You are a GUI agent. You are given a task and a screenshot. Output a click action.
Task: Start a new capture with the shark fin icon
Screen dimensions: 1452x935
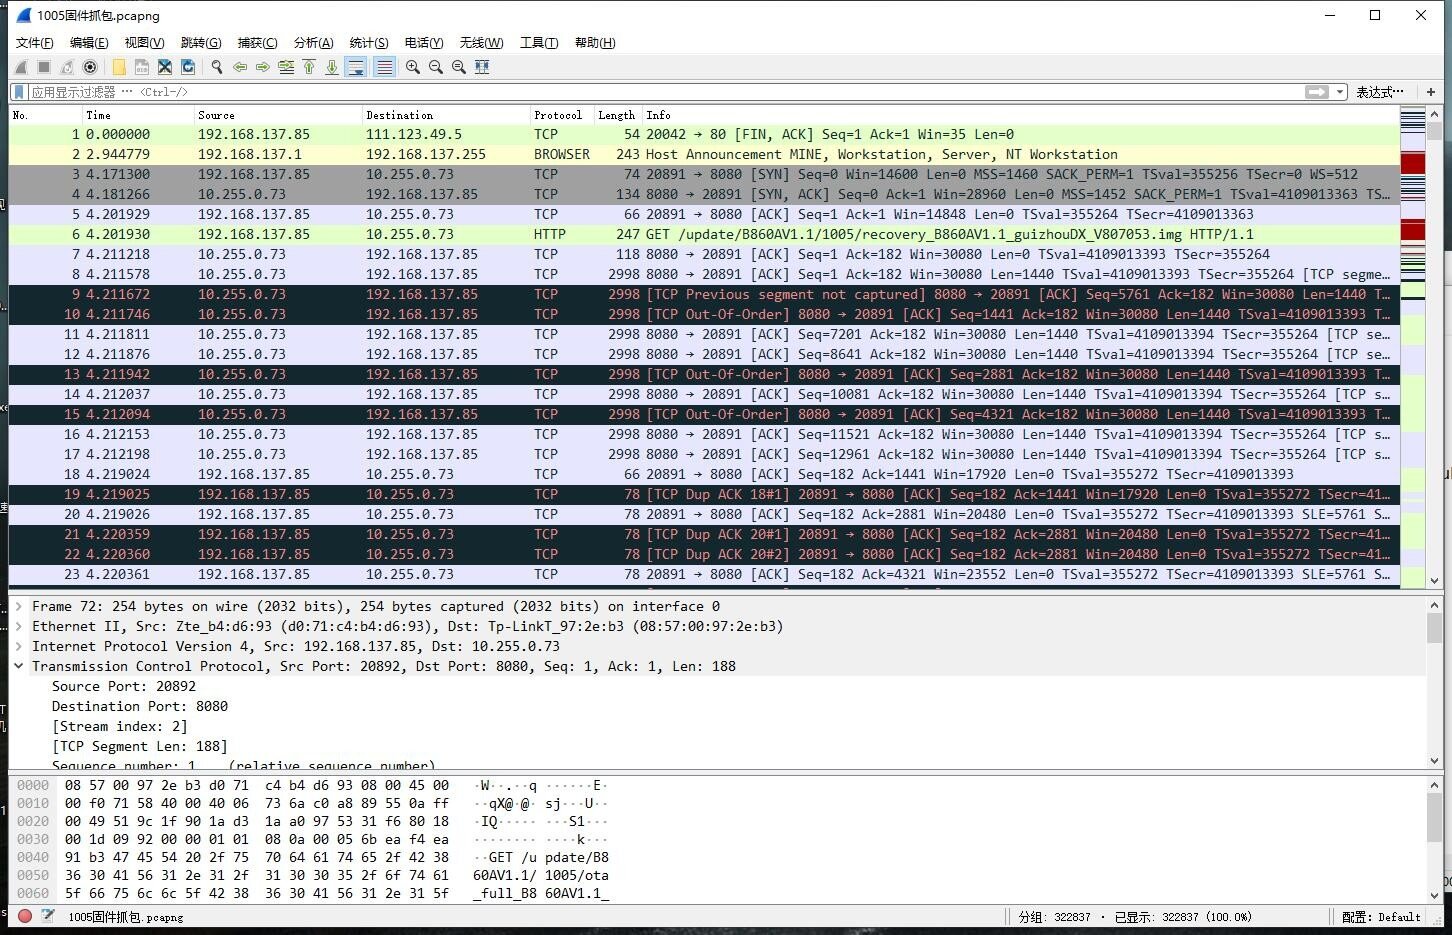[21, 67]
